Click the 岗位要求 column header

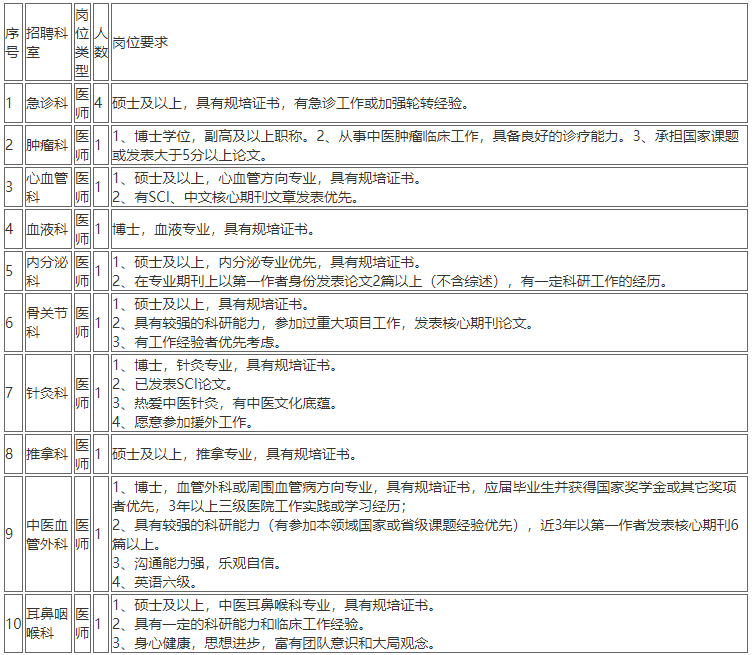pyautogui.click(x=140, y=43)
